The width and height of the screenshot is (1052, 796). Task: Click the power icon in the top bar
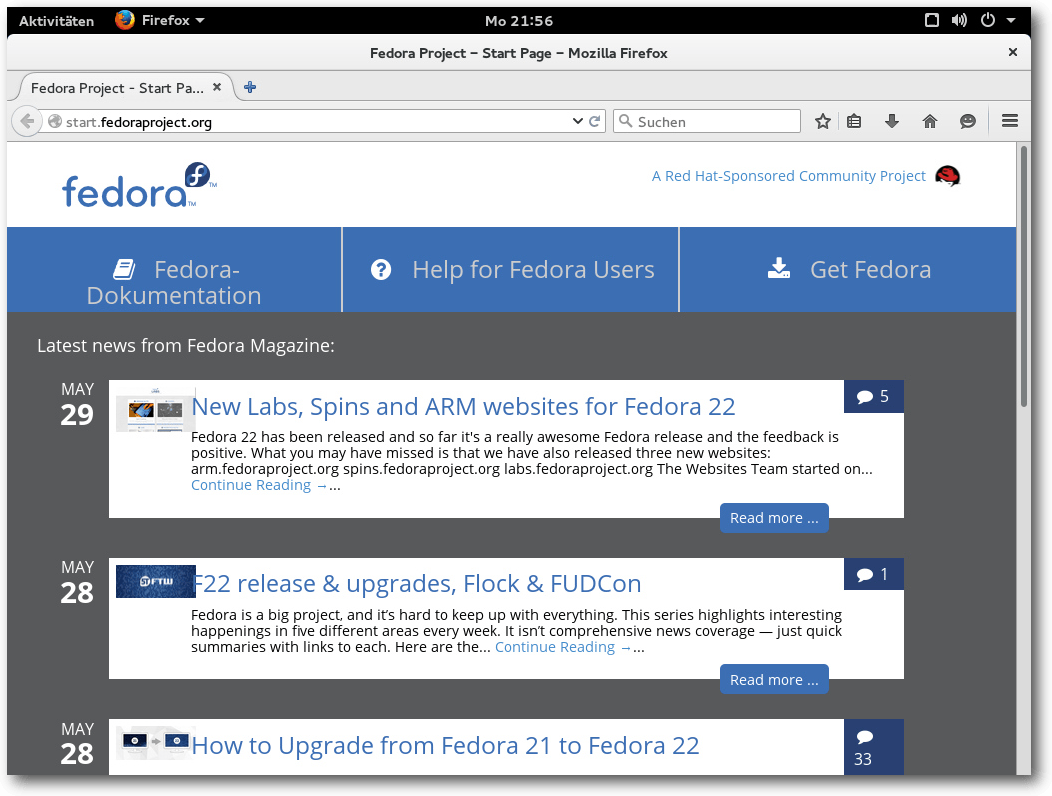(988, 20)
